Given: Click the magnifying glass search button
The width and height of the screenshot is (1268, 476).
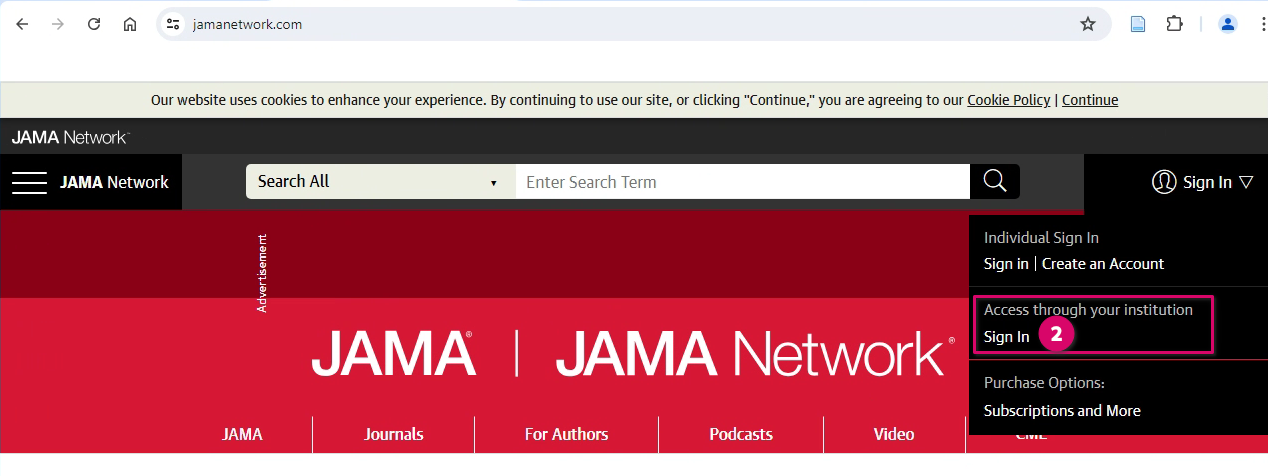Looking at the screenshot, I should [x=994, y=181].
